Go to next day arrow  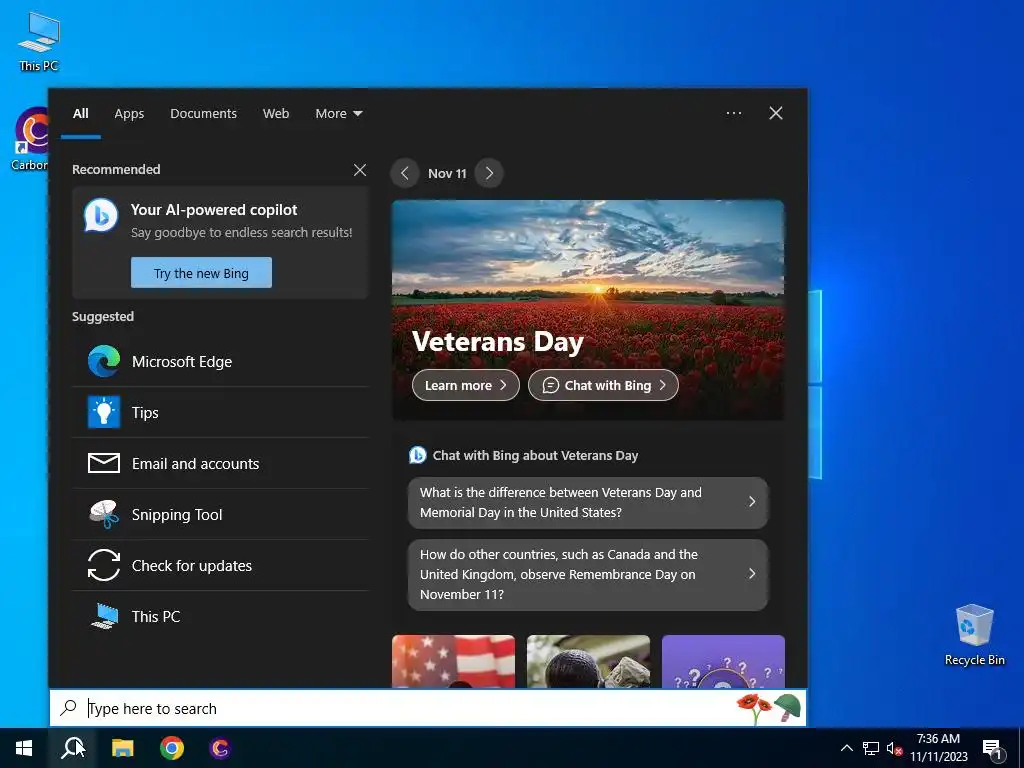point(489,173)
